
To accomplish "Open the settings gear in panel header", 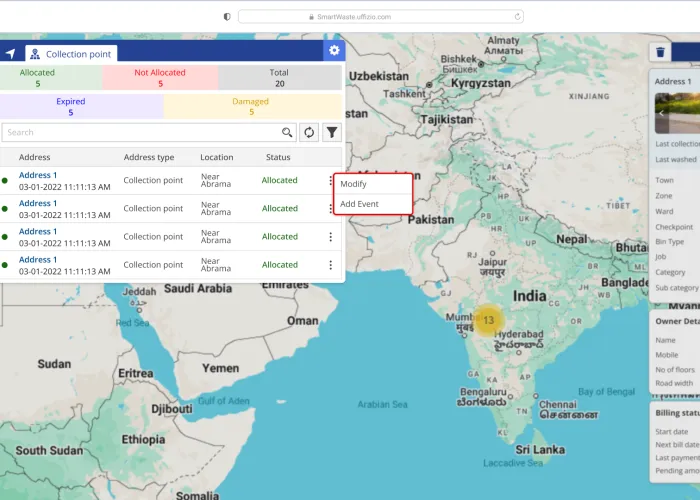I will click(334, 51).
